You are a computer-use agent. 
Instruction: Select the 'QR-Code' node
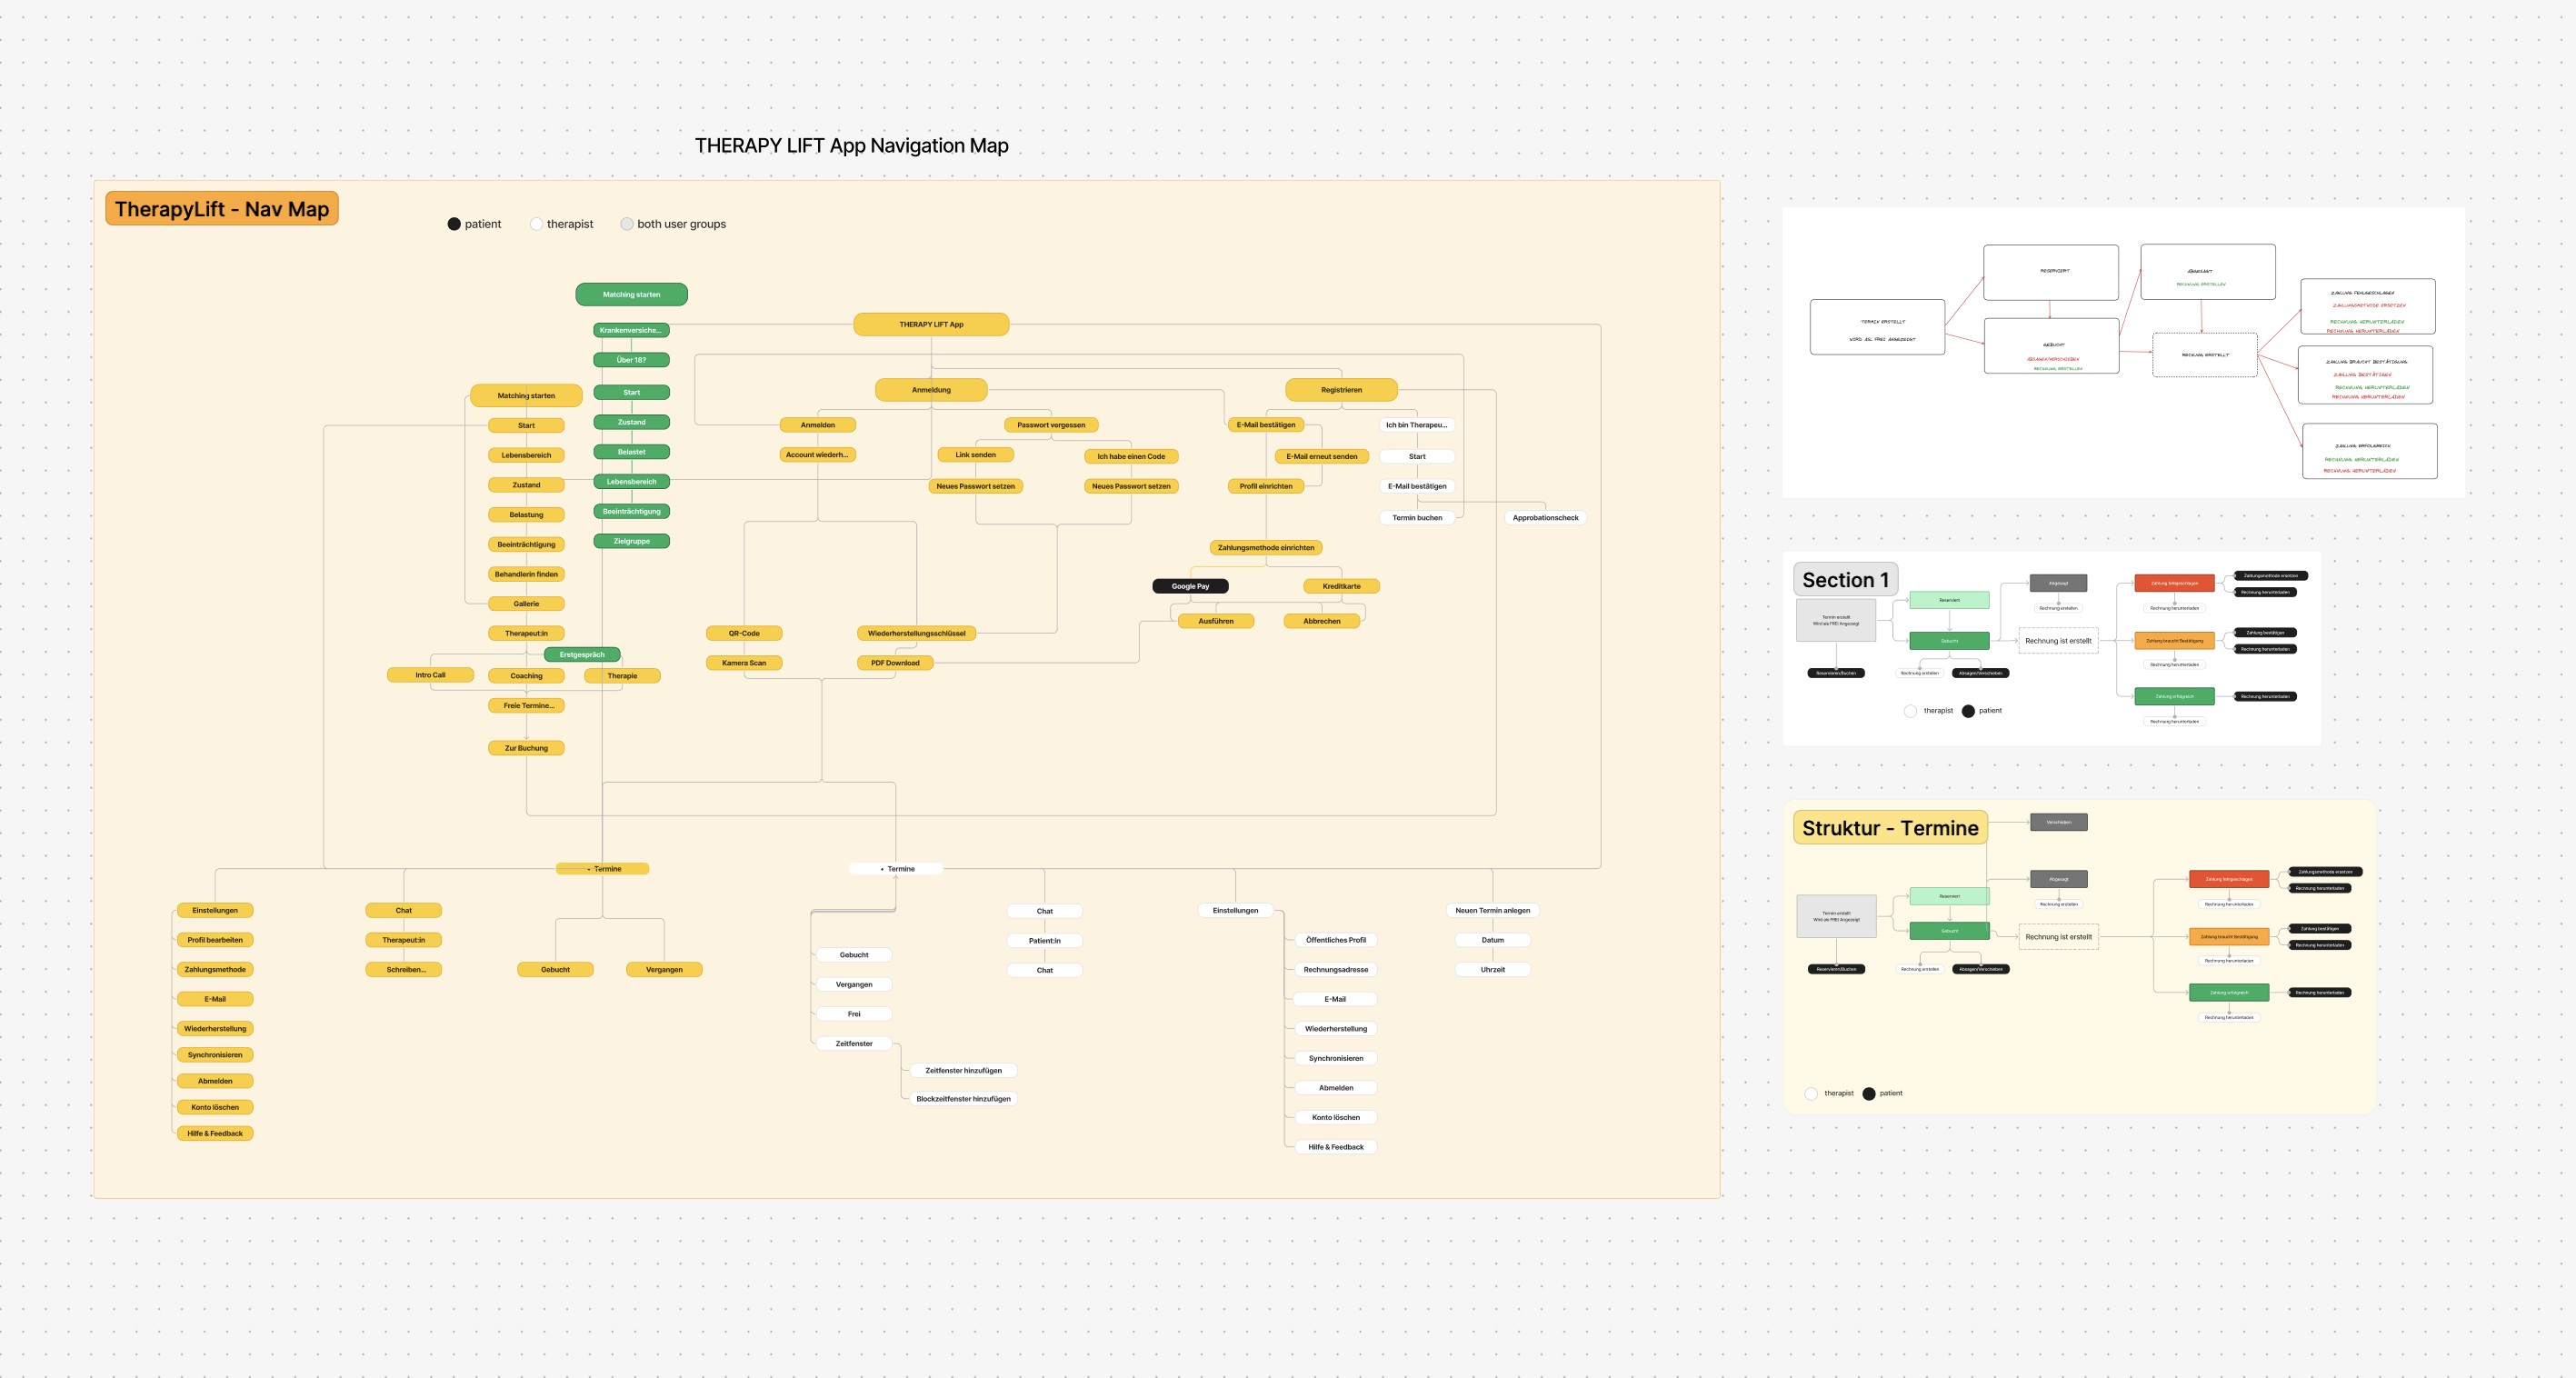pos(744,633)
